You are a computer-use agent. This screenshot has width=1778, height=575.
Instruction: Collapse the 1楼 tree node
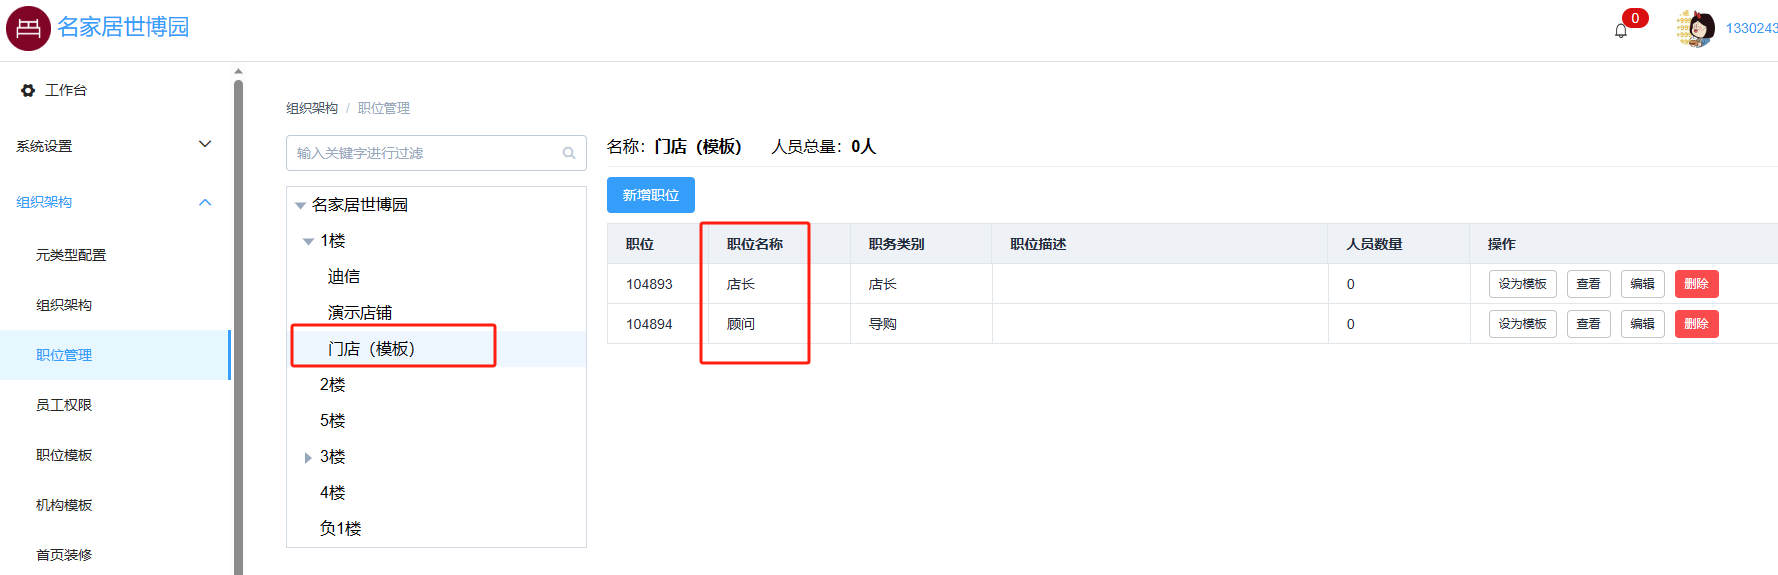click(x=308, y=242)
